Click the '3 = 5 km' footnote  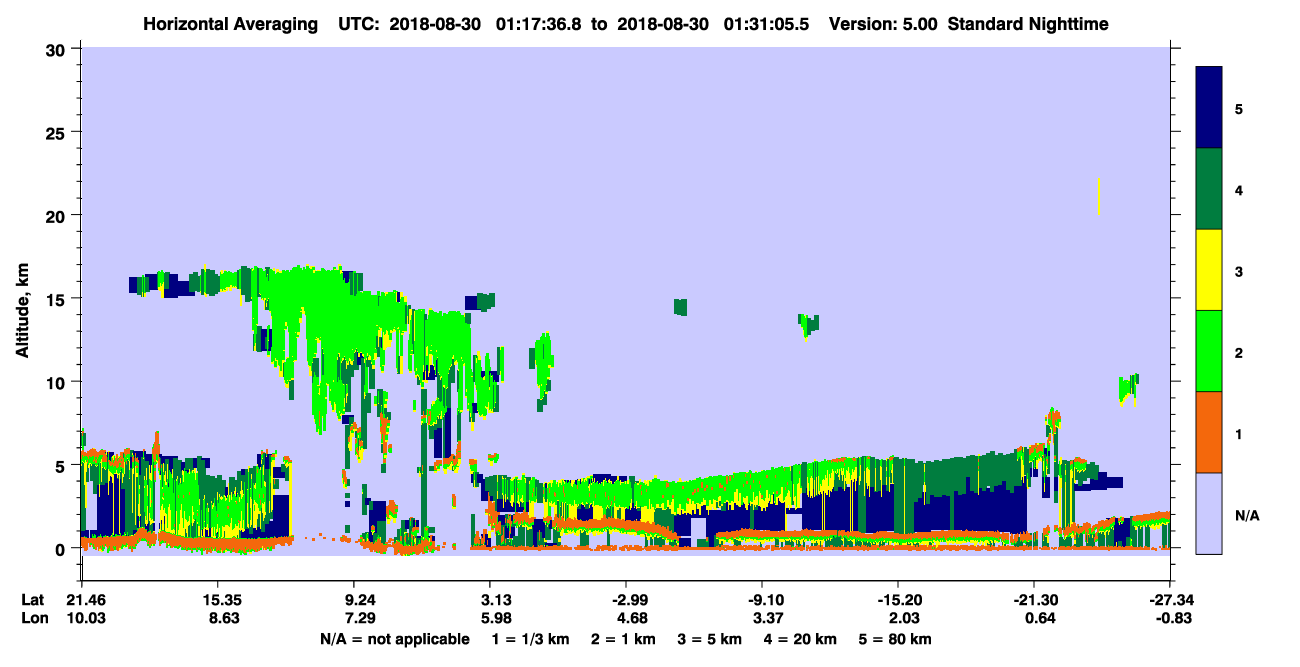click(710, 638)
